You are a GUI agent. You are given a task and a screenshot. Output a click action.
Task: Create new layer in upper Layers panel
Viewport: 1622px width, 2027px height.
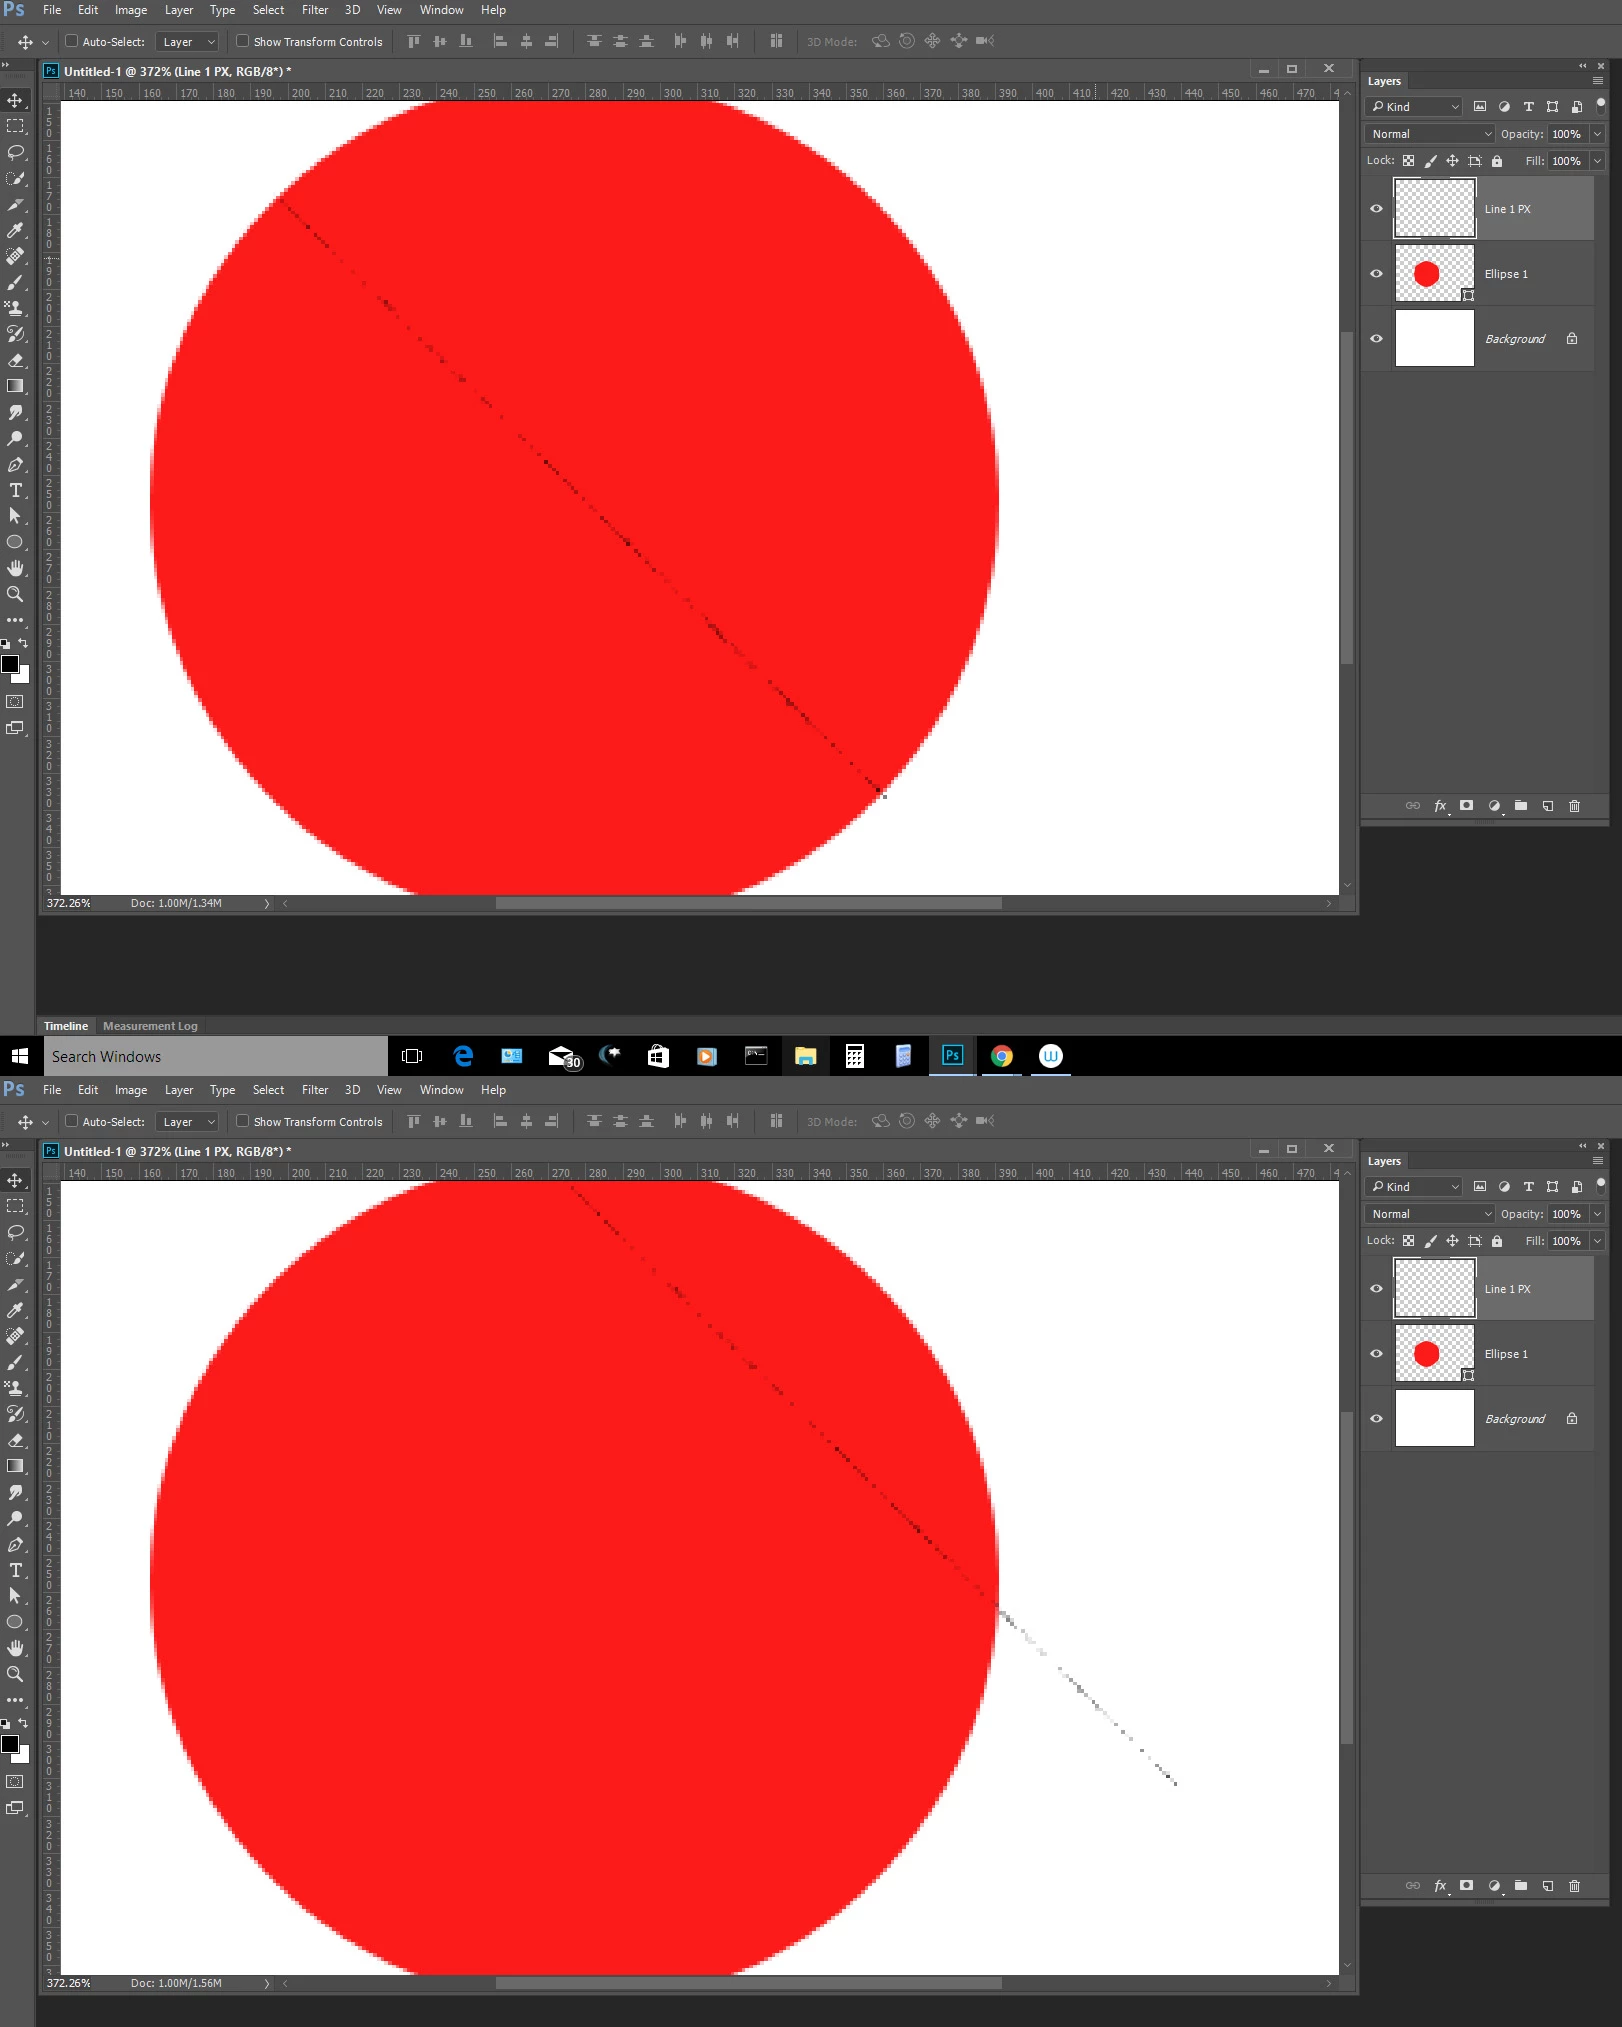point(1548,806)
